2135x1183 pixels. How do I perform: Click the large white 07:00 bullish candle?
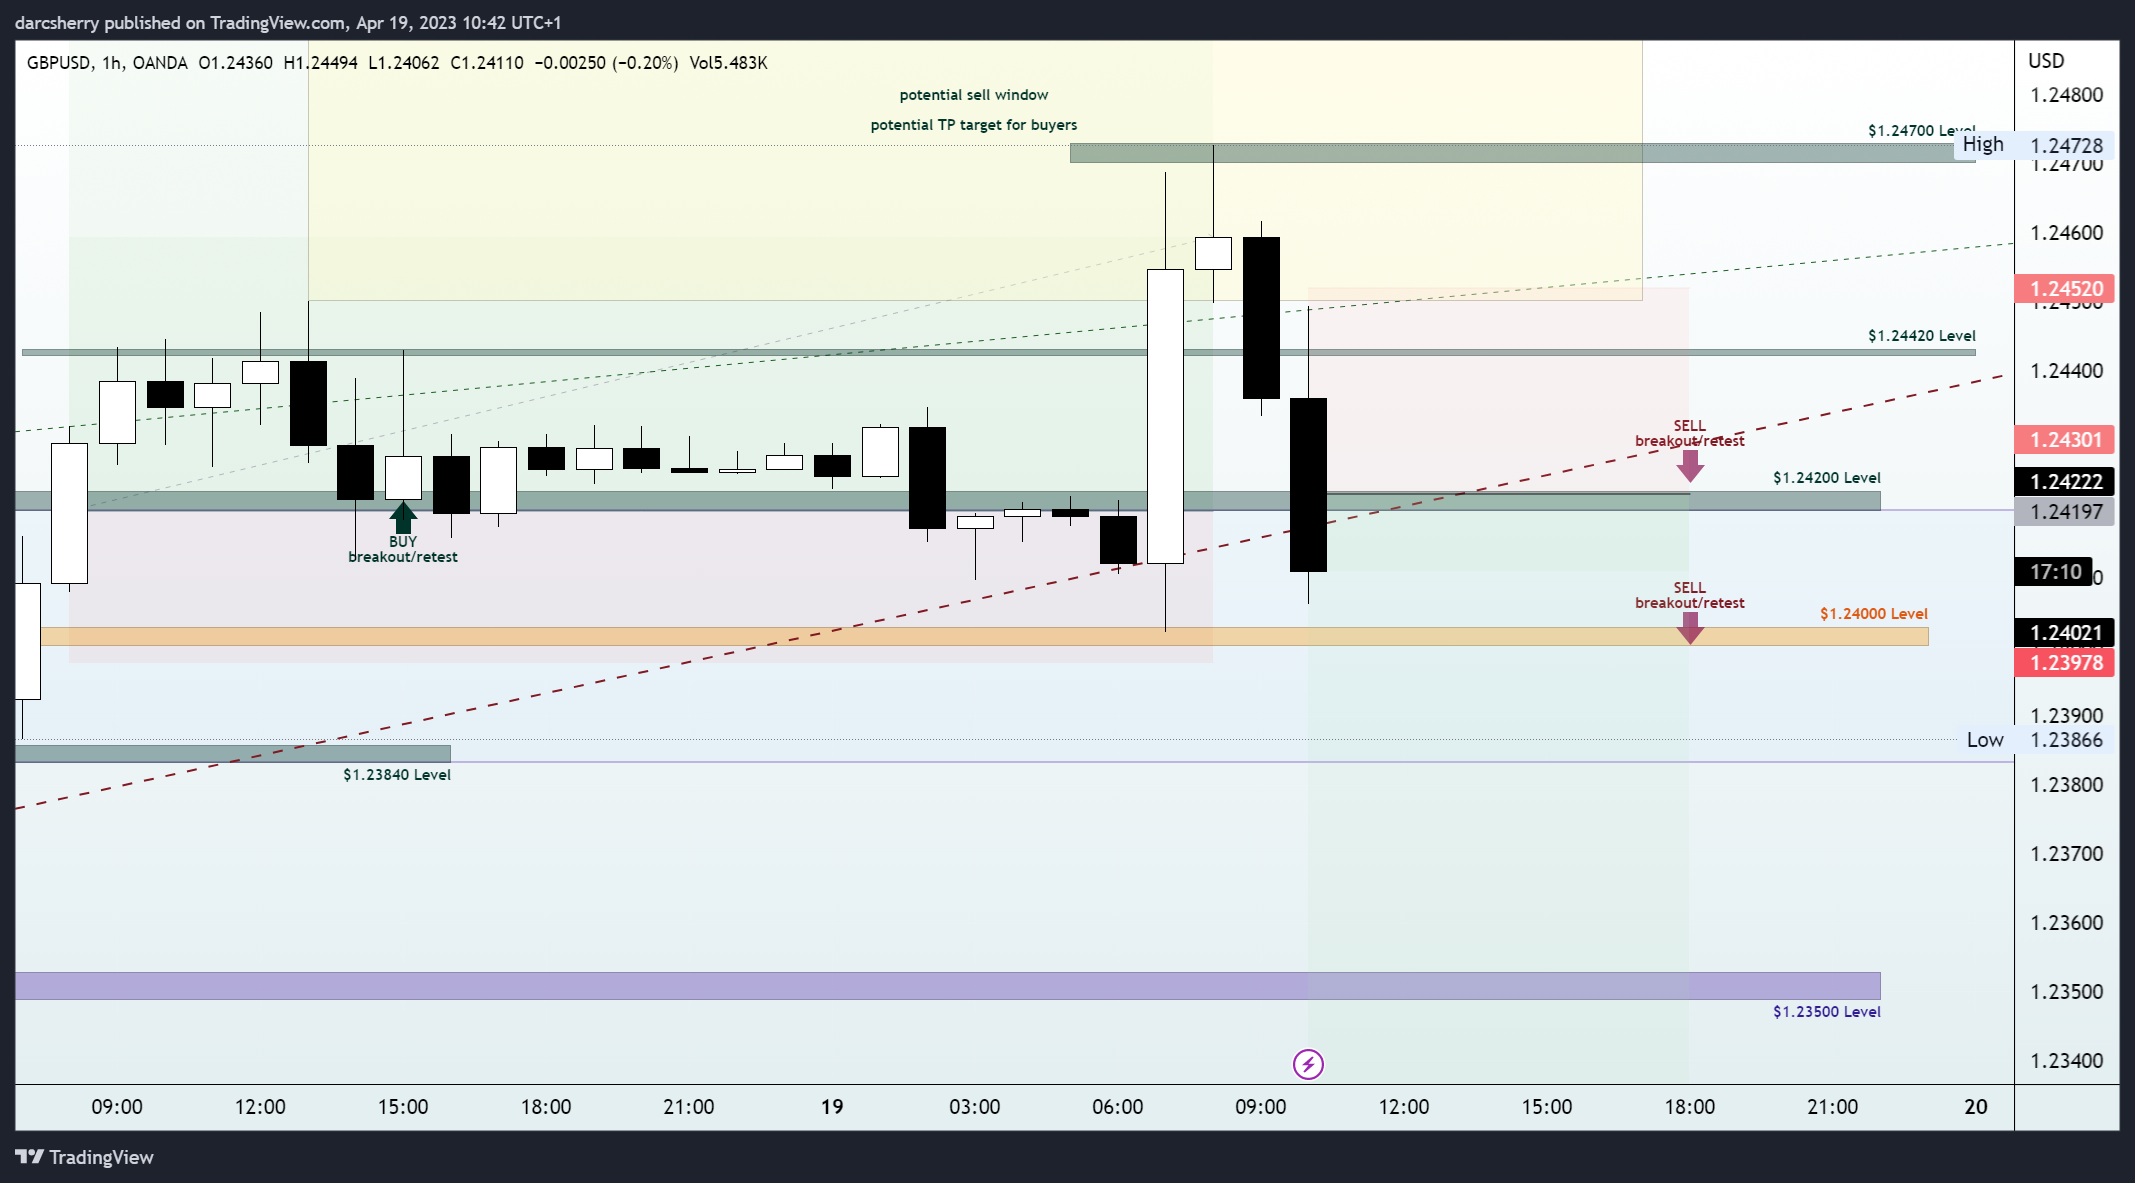[1165, 416]
